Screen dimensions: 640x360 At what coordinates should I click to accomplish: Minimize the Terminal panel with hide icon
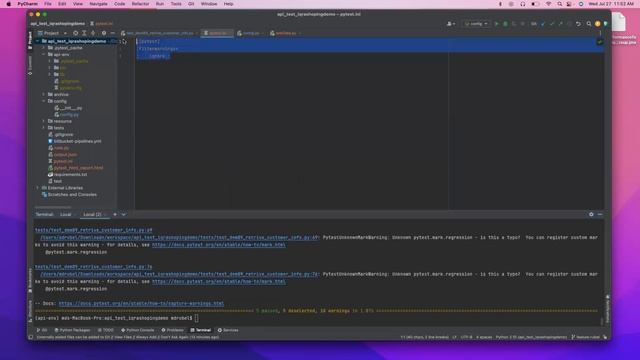pos(600,214)
